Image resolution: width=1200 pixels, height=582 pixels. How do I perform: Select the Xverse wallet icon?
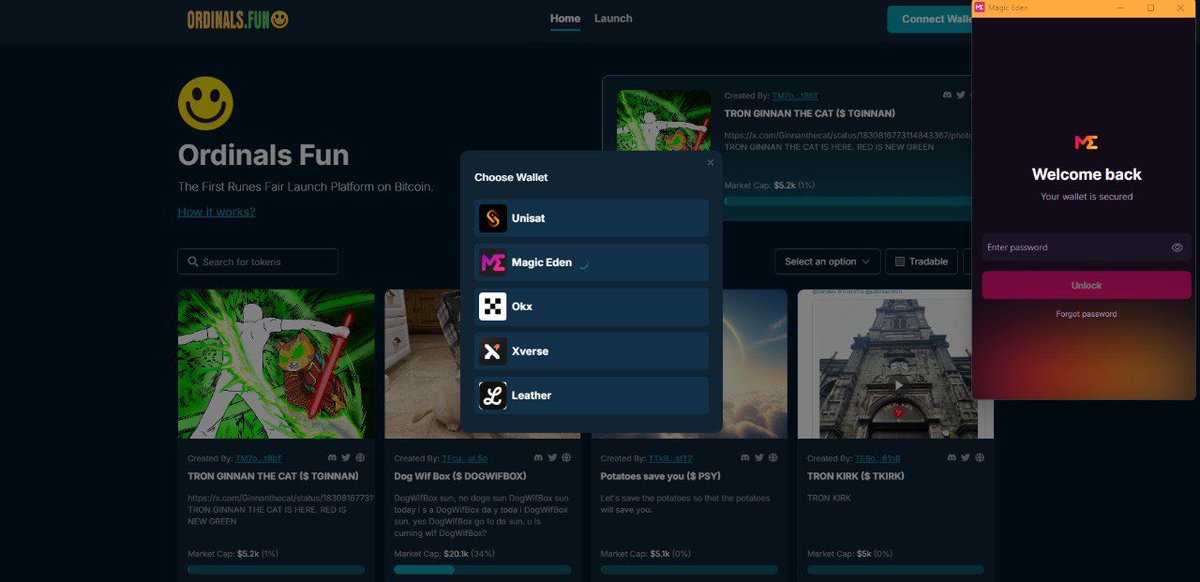(x=492, y=351)
